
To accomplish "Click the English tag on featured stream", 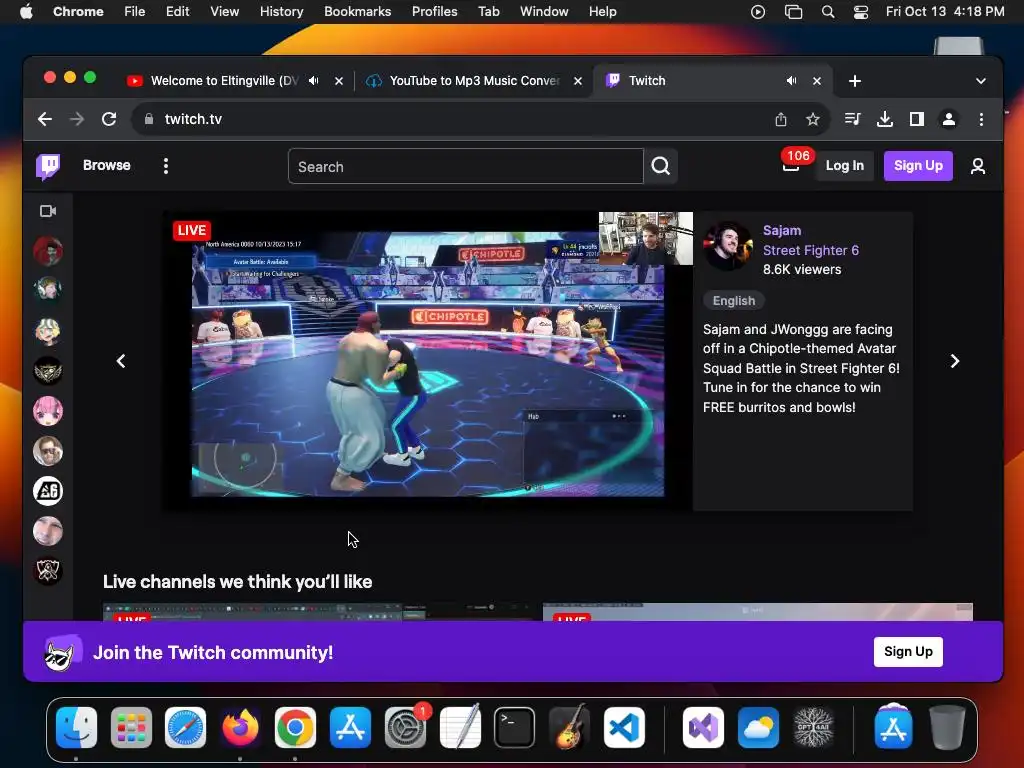I will [x=733, y=300].
